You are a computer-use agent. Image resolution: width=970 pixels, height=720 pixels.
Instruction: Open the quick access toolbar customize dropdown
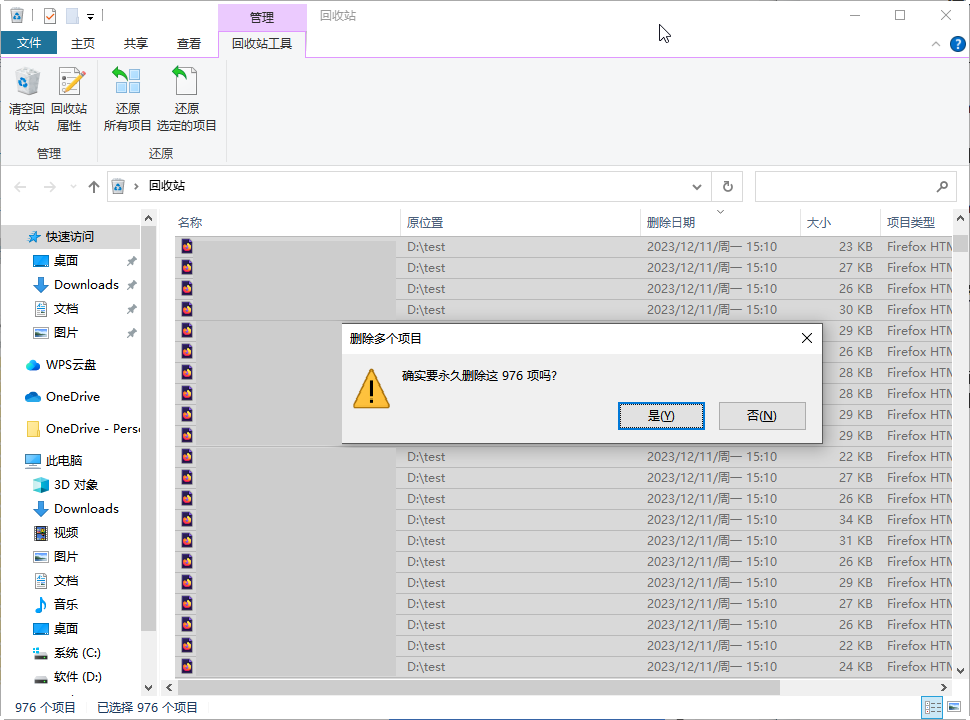[90, 17]
